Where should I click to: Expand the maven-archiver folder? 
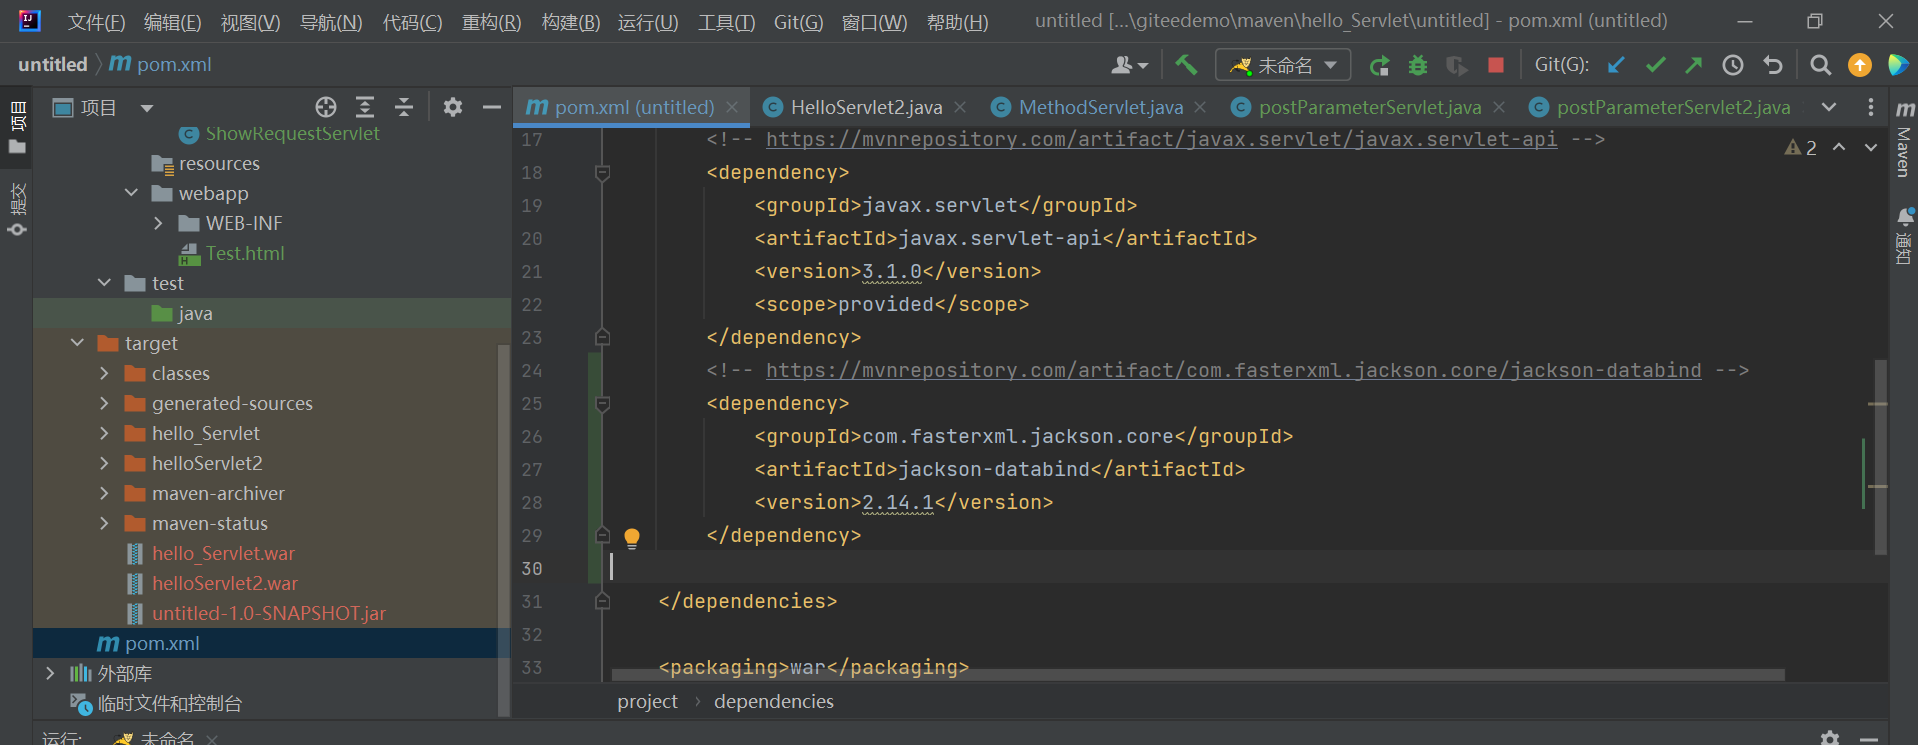point(104,493)
